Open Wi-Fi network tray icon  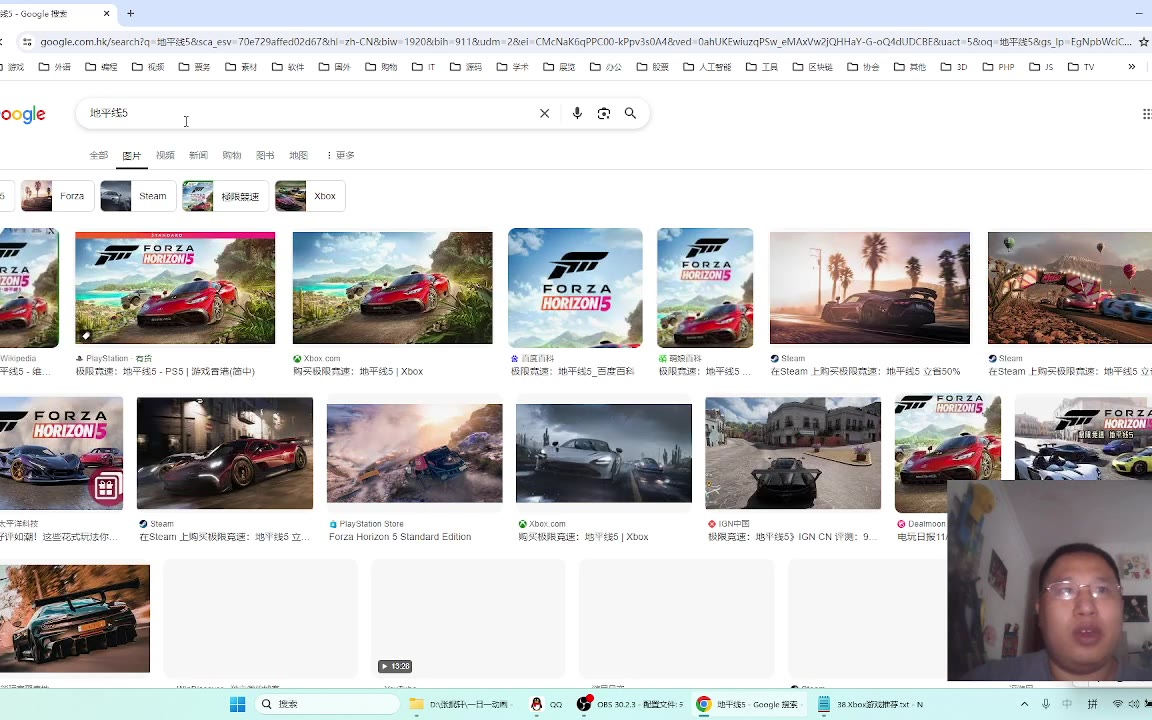[x=1117, y=704]
